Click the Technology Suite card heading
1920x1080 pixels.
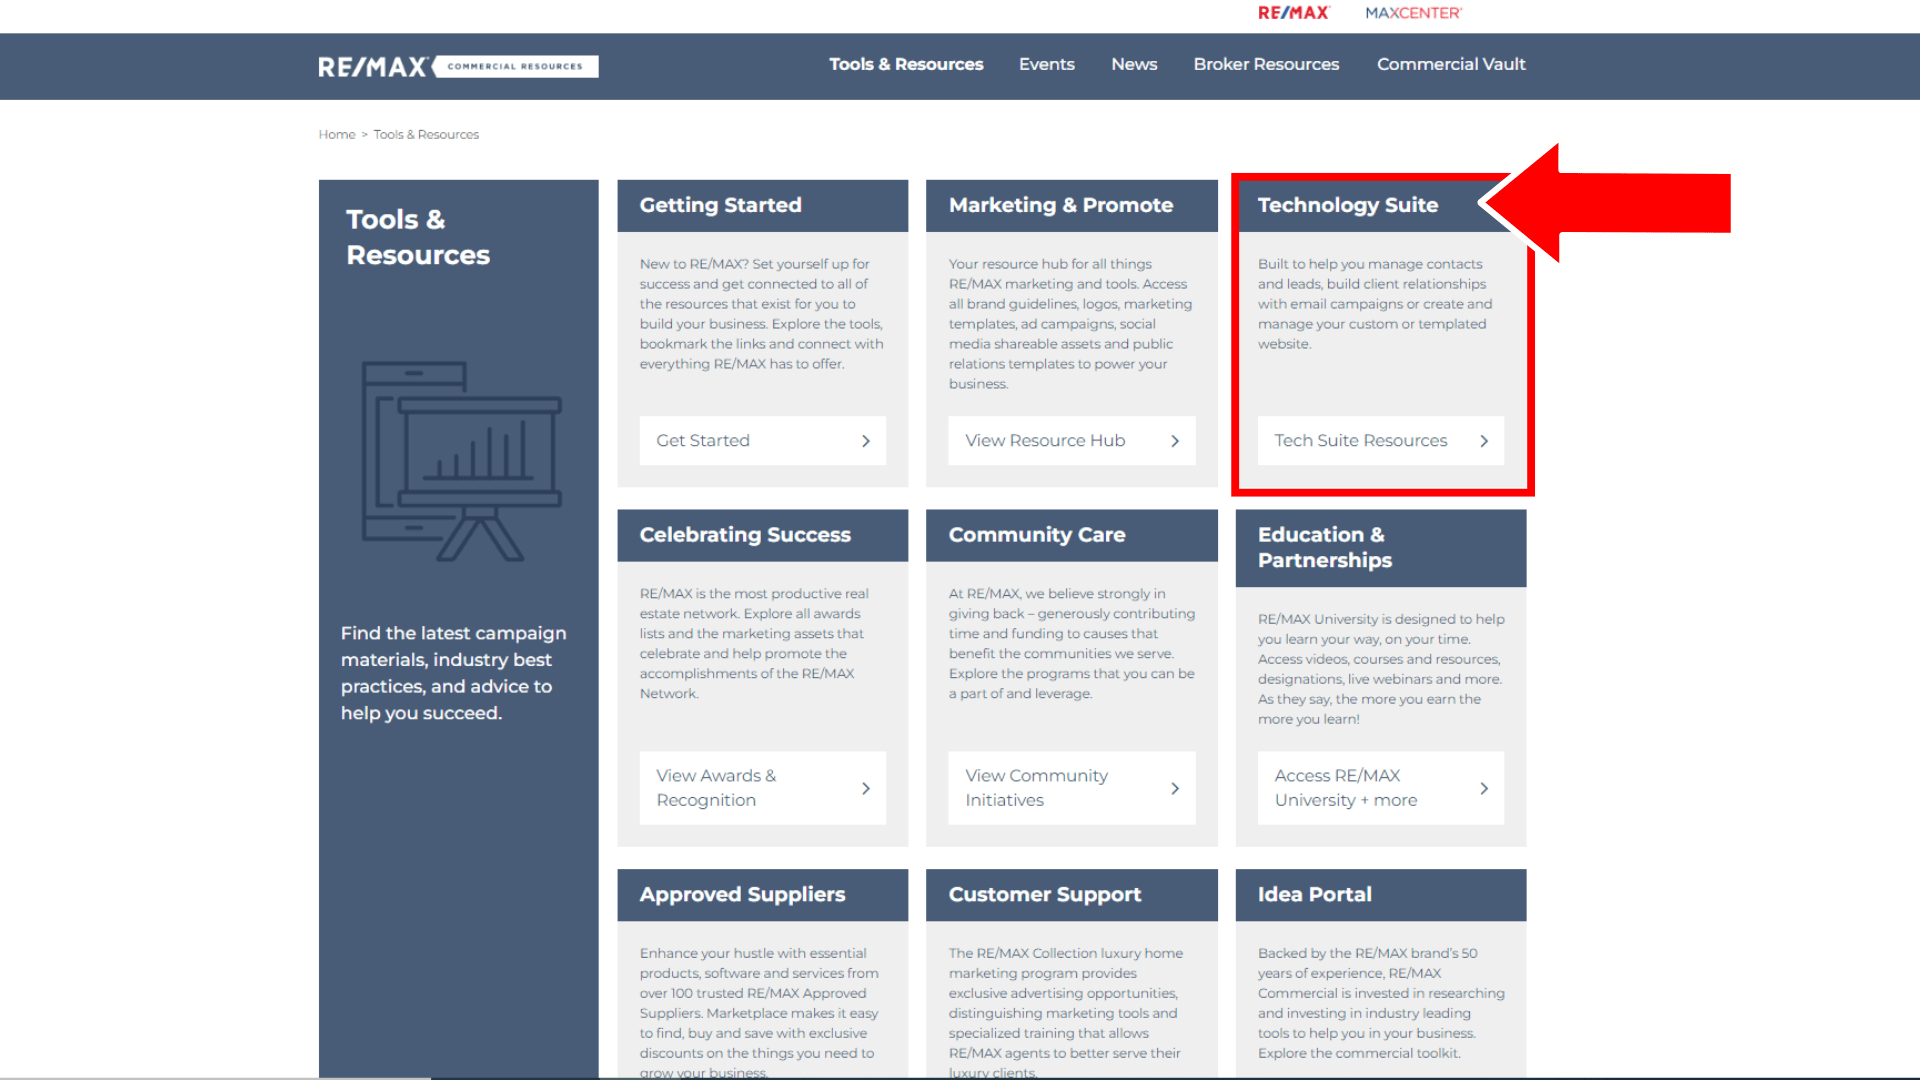(x=1348, y=205)
